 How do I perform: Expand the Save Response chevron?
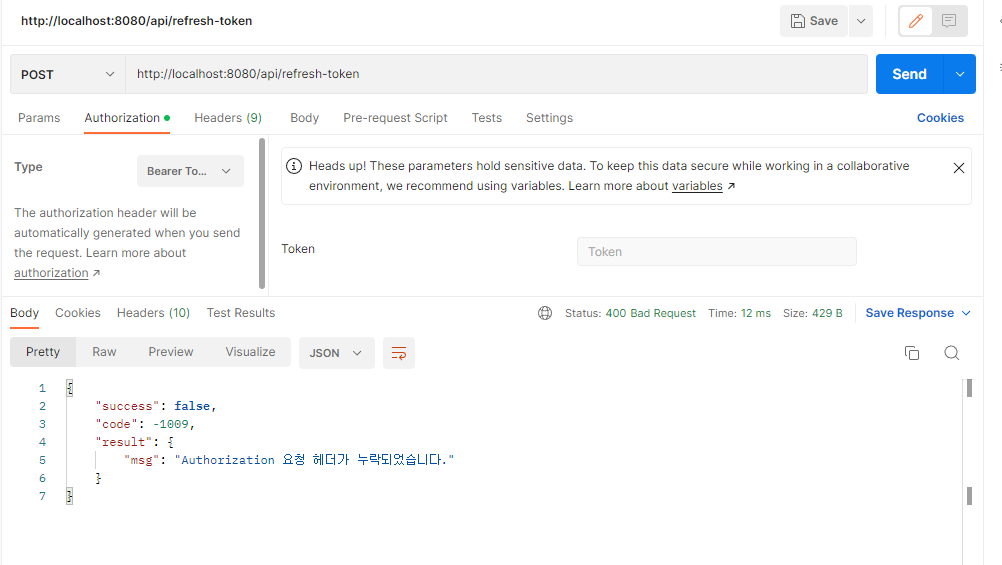966,313
